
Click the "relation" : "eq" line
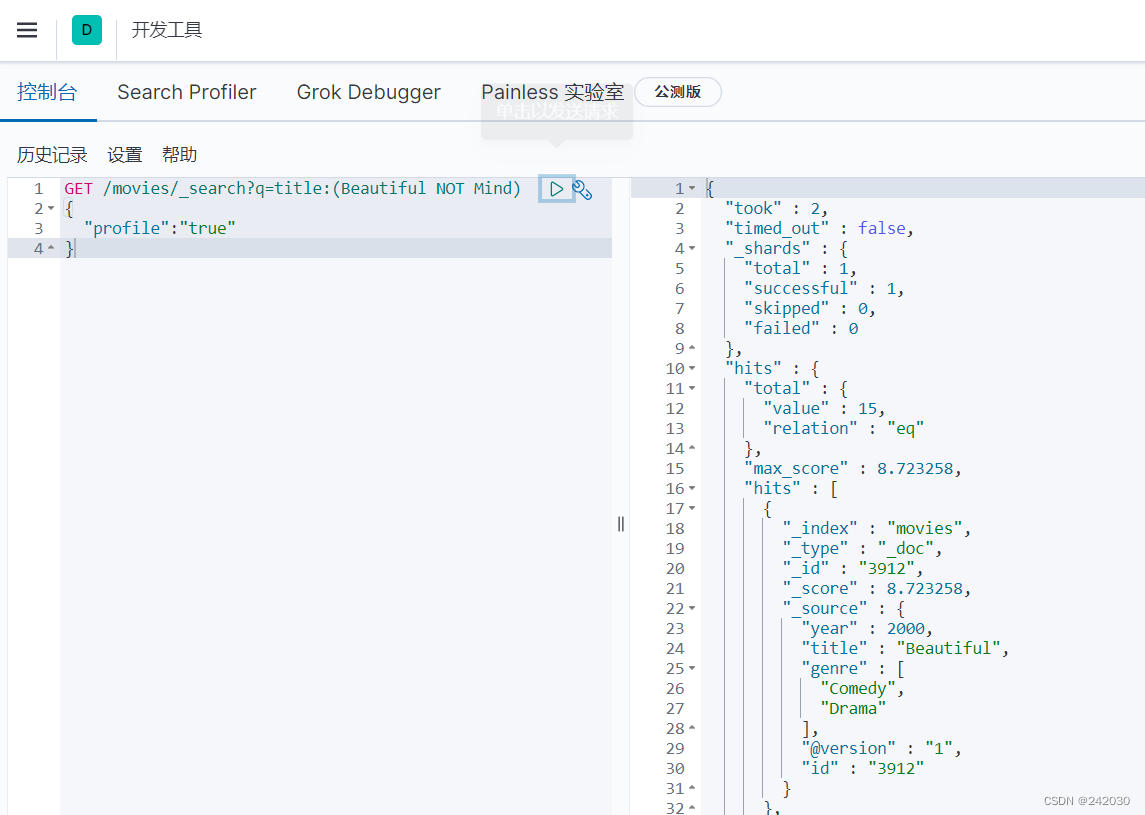[843, 429]
